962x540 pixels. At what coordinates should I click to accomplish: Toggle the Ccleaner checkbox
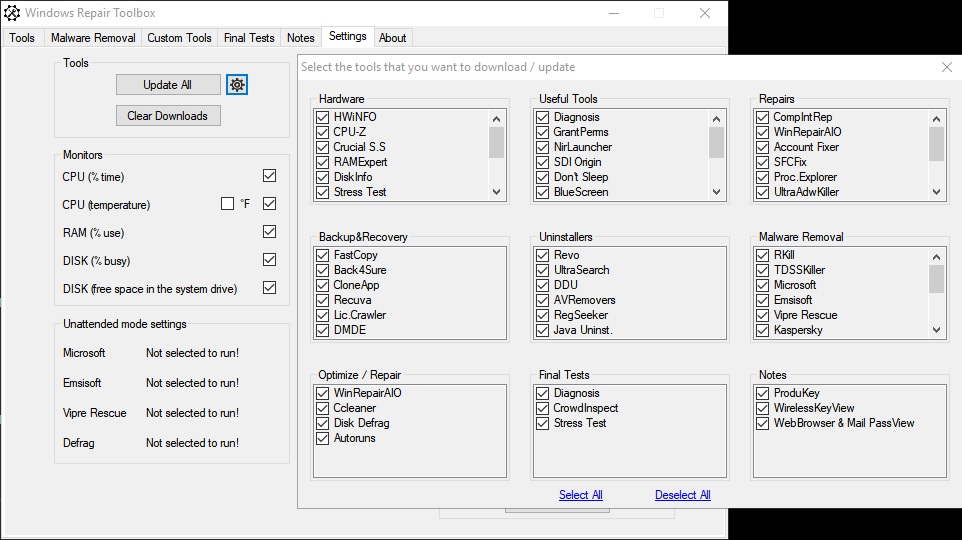click(323, 408)
